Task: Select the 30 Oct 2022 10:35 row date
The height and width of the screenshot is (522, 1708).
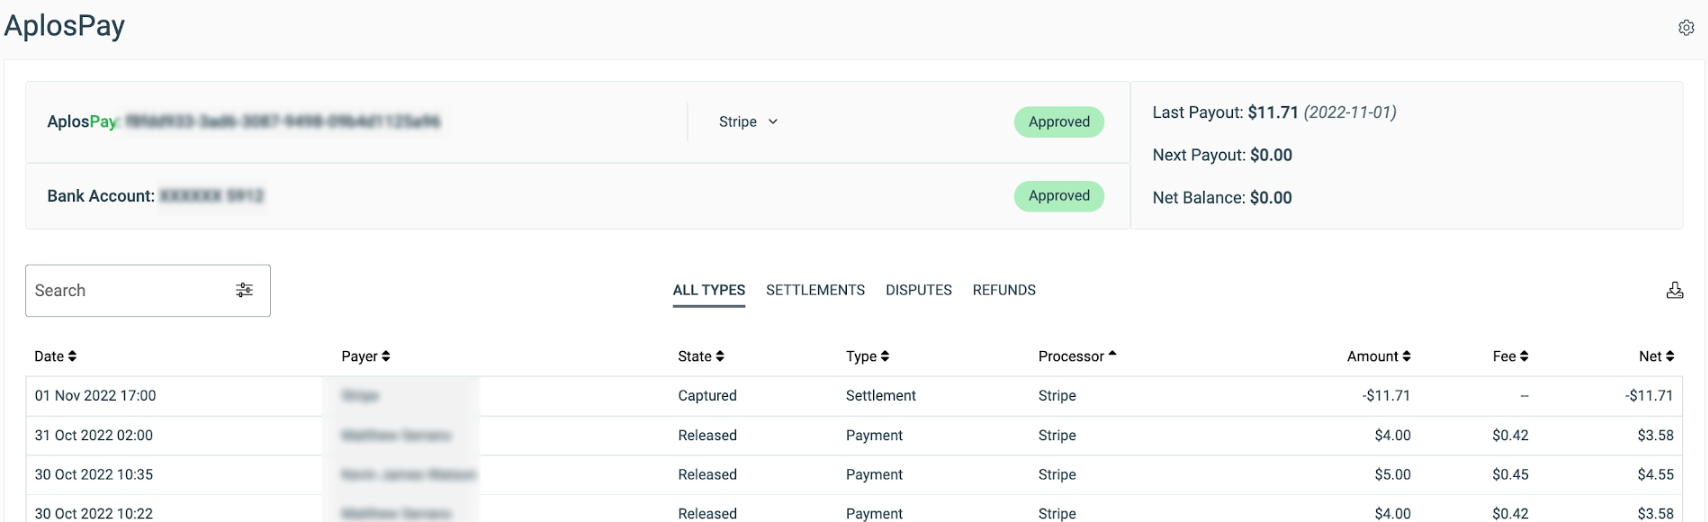Action: tap(94, 474)
